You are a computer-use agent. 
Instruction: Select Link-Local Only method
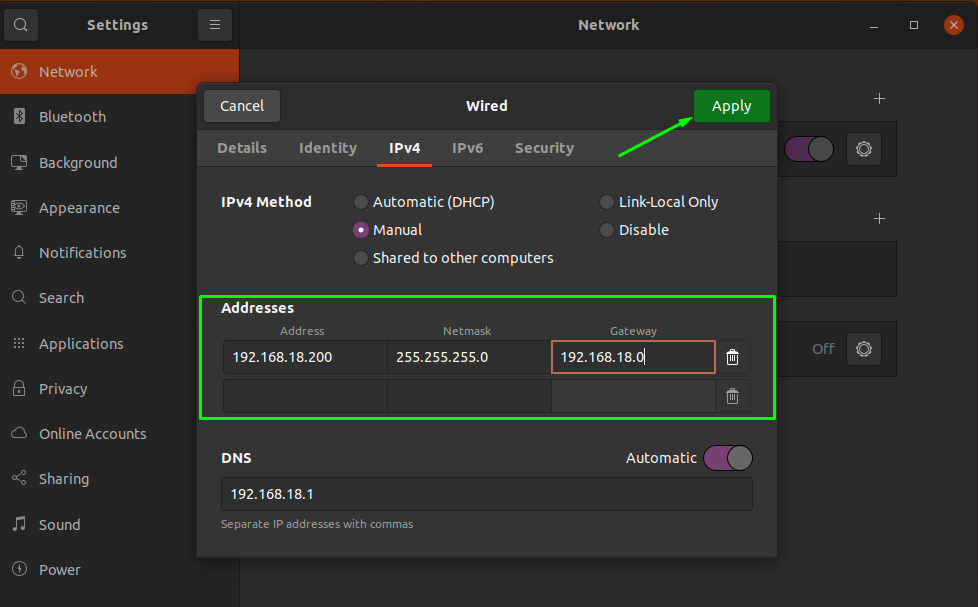pyautogui.click(x=659, y=202)
